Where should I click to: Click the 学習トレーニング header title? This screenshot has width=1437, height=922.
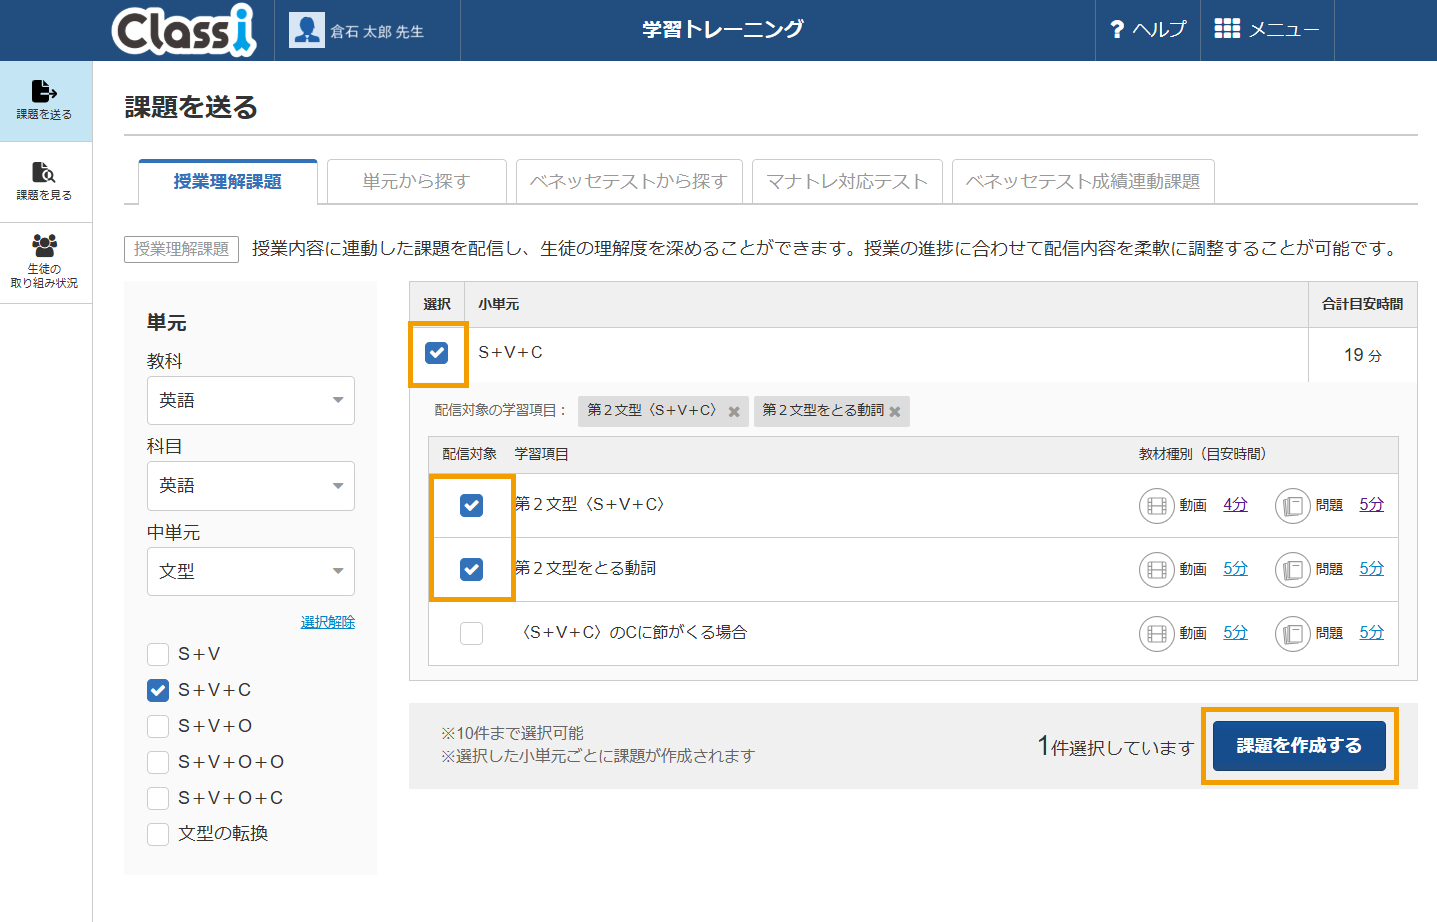click(x=722, y=29)
